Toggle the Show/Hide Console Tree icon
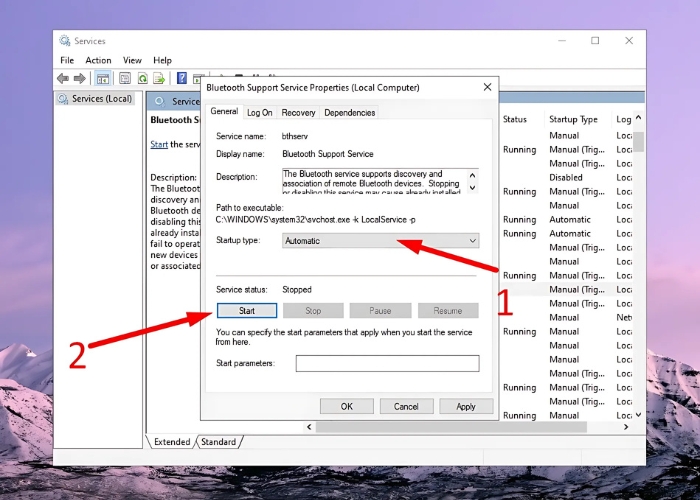This screenshot has width=700, height=500. coord(102,78)
